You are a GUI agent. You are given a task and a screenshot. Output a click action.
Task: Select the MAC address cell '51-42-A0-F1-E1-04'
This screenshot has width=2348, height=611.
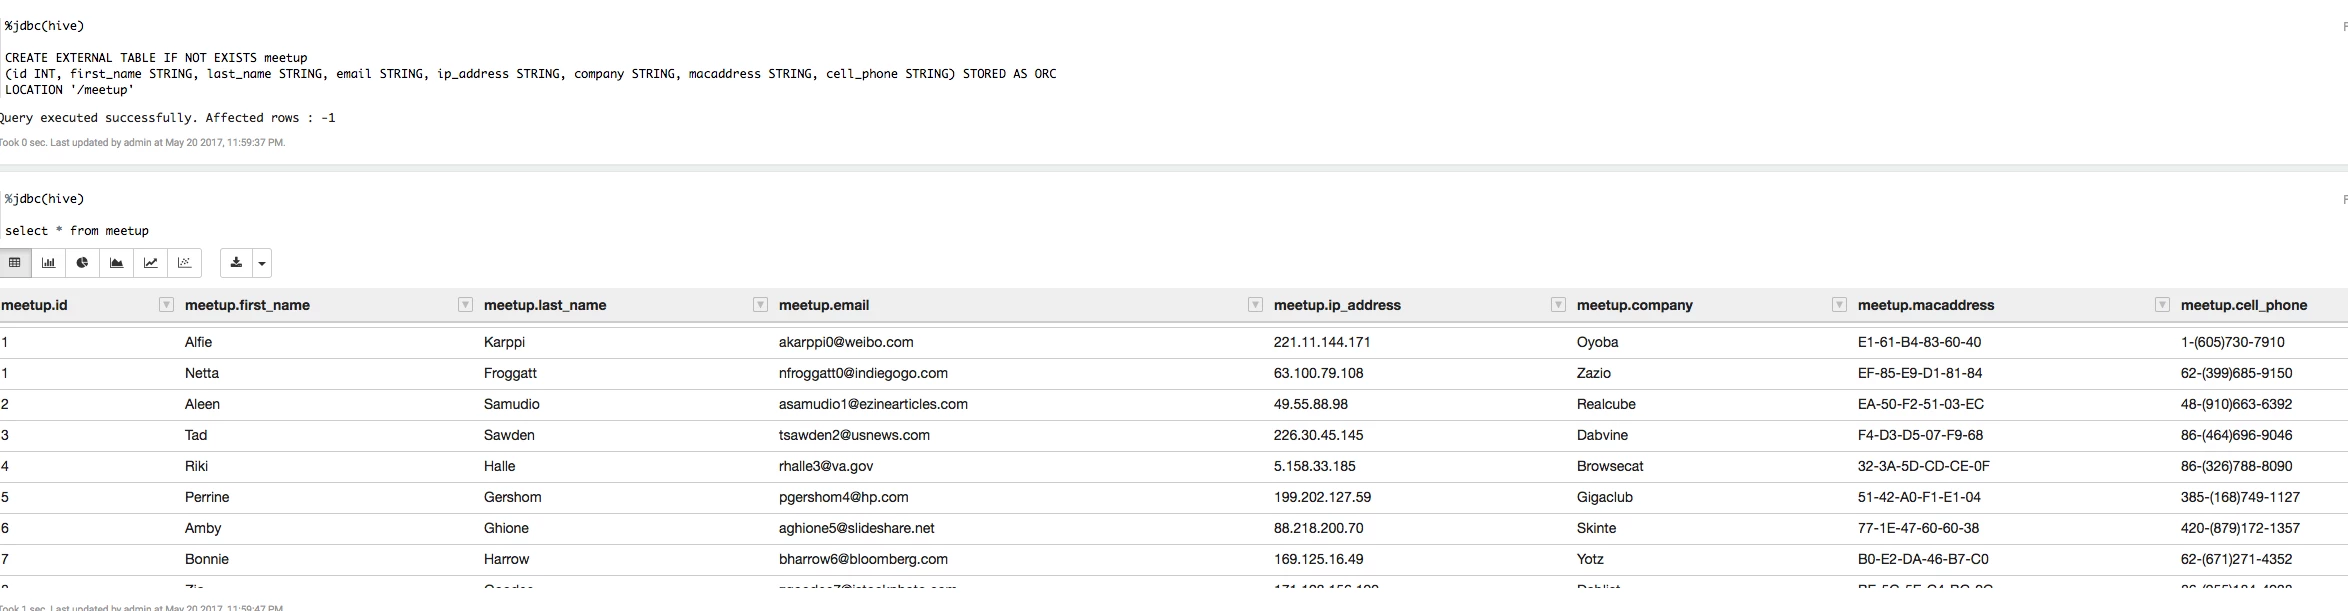[x=1919, y=497]
